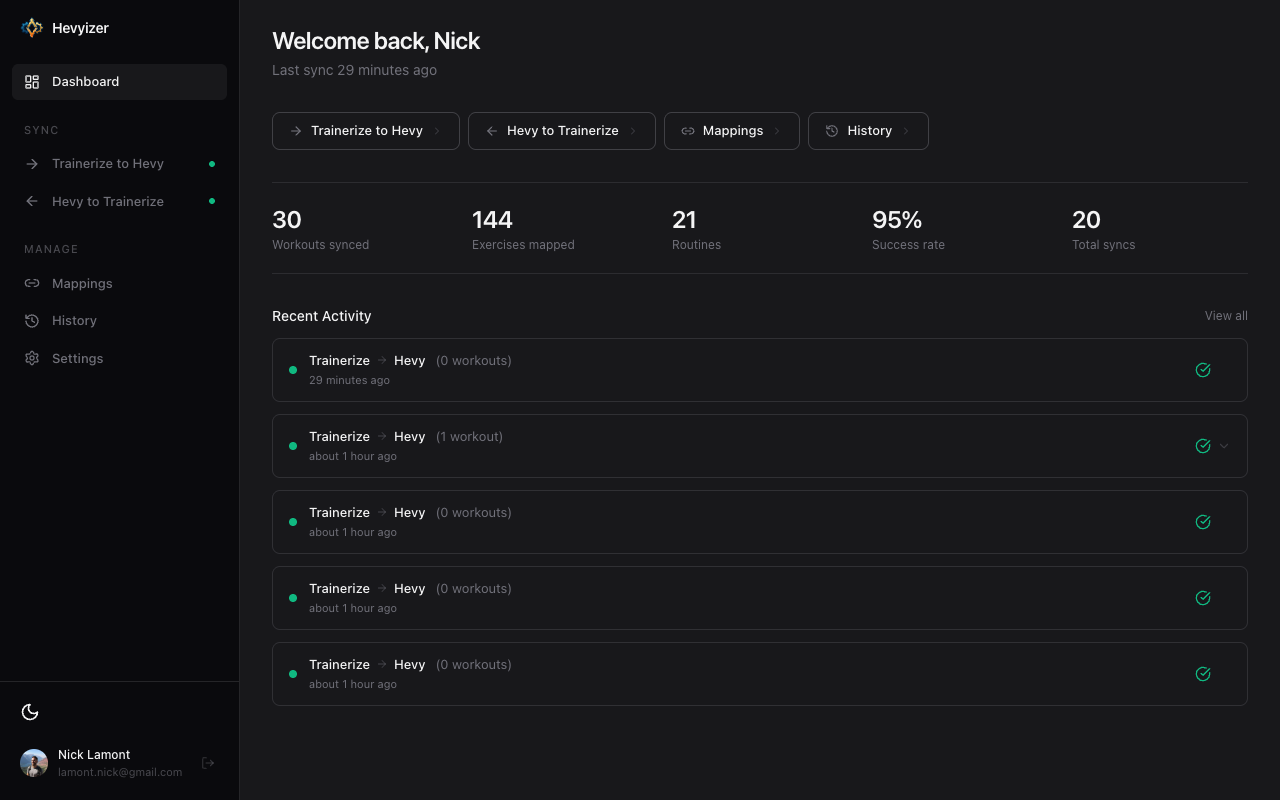Open the View all activity link
Image resolution: width=1280 pixels, height=800 pixels.
click(x=1226, y=315)
